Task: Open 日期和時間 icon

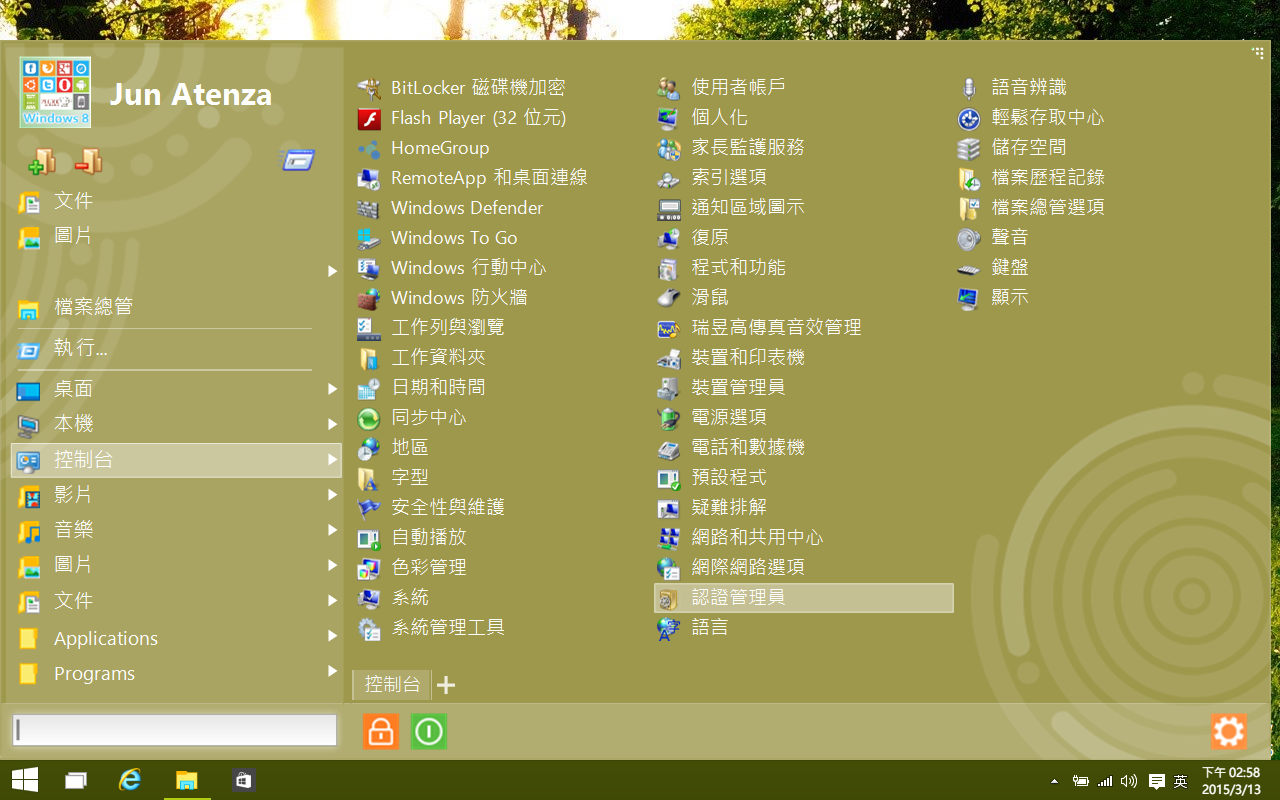Action: pos(369,388)
